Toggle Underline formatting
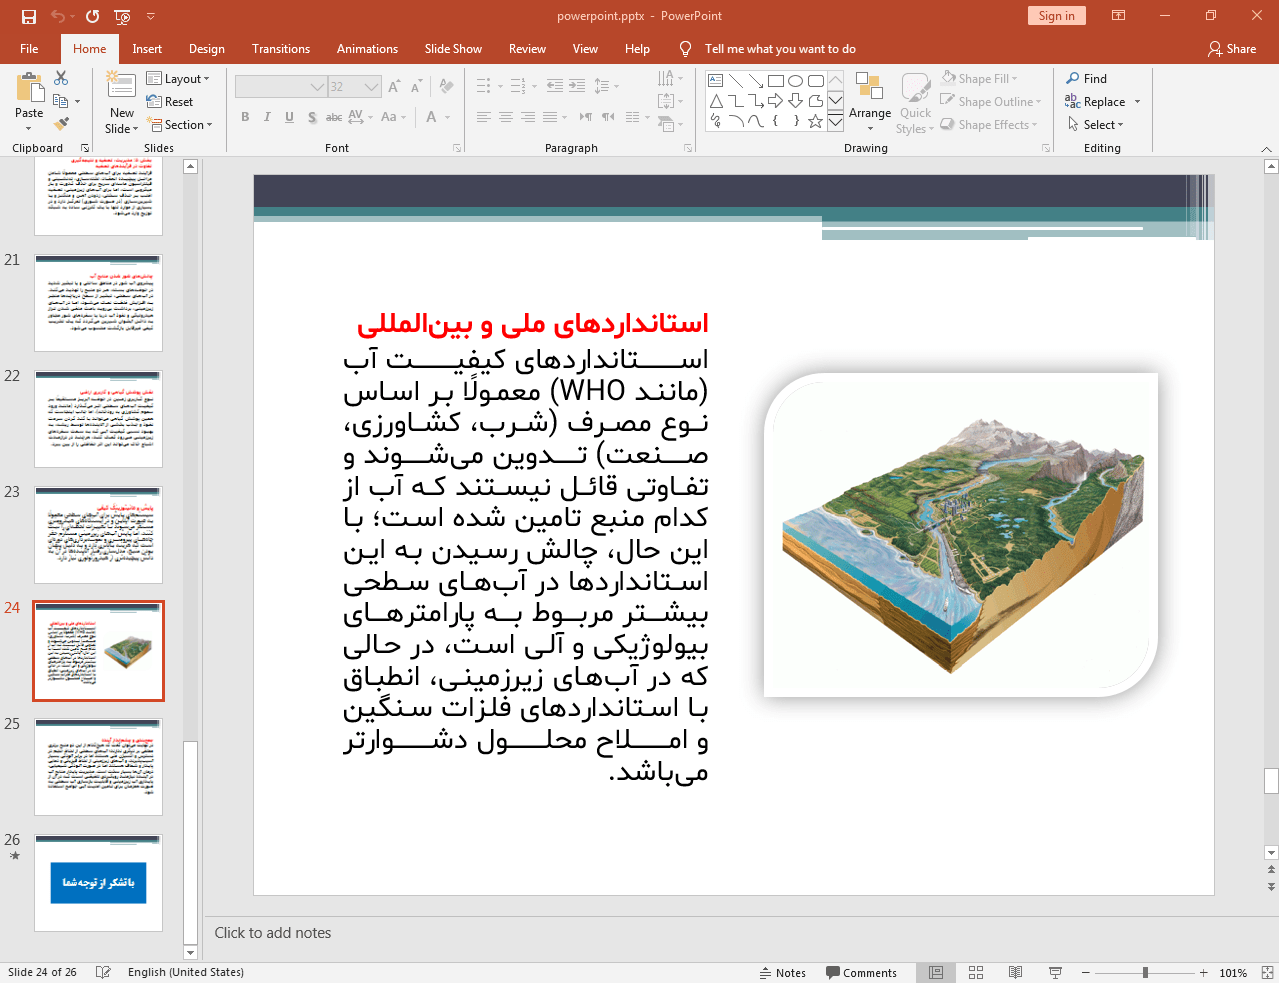Image resolution: width=1279 pixels, height=983 pixels. coord(289,117)
